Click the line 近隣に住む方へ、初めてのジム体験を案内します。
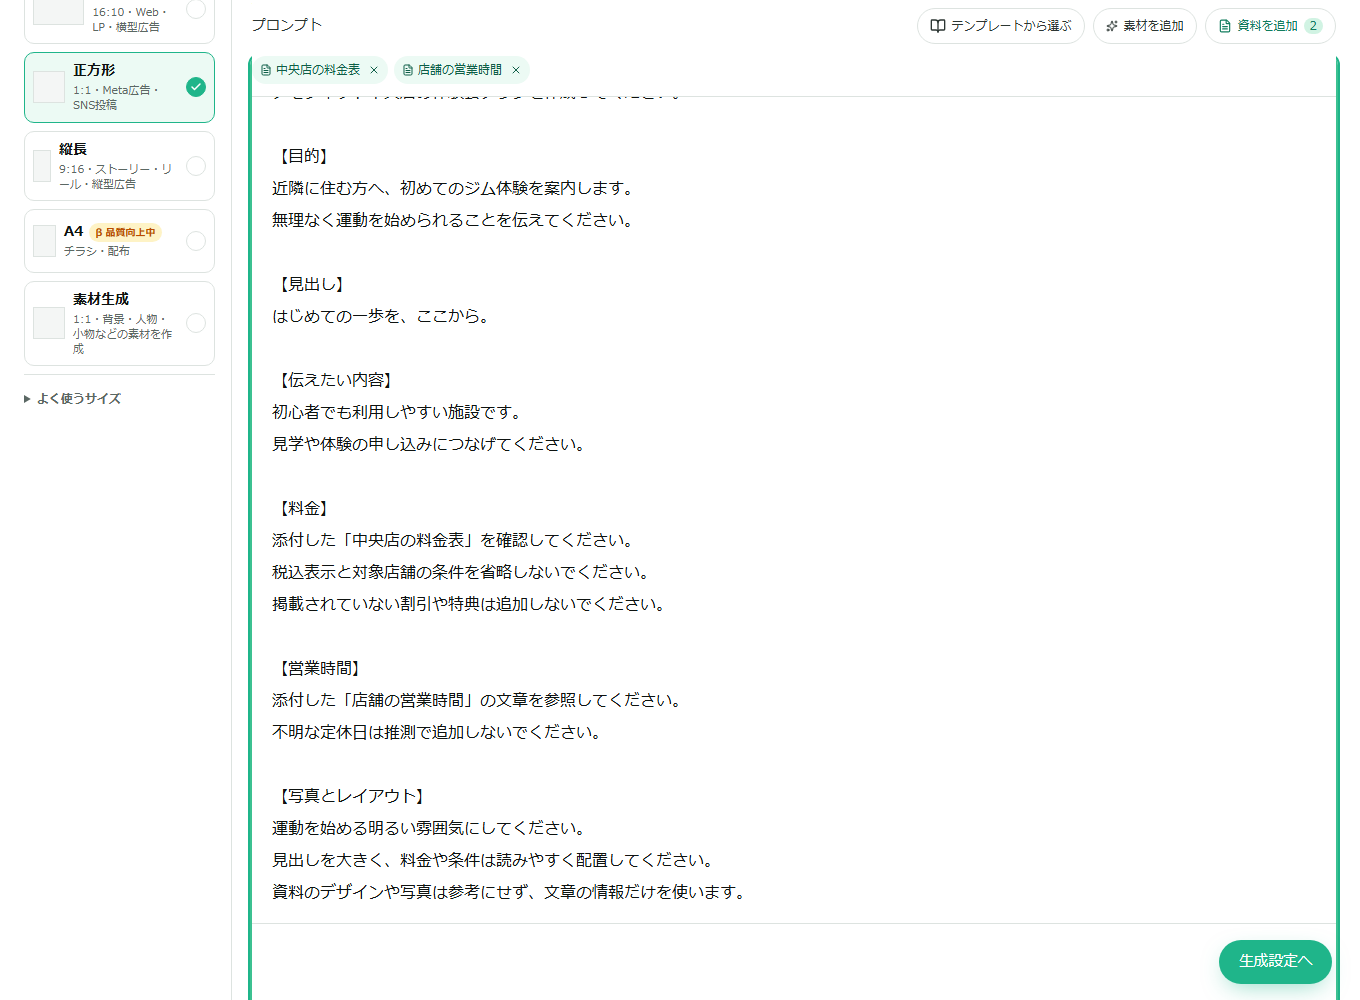 pos(452,188)
